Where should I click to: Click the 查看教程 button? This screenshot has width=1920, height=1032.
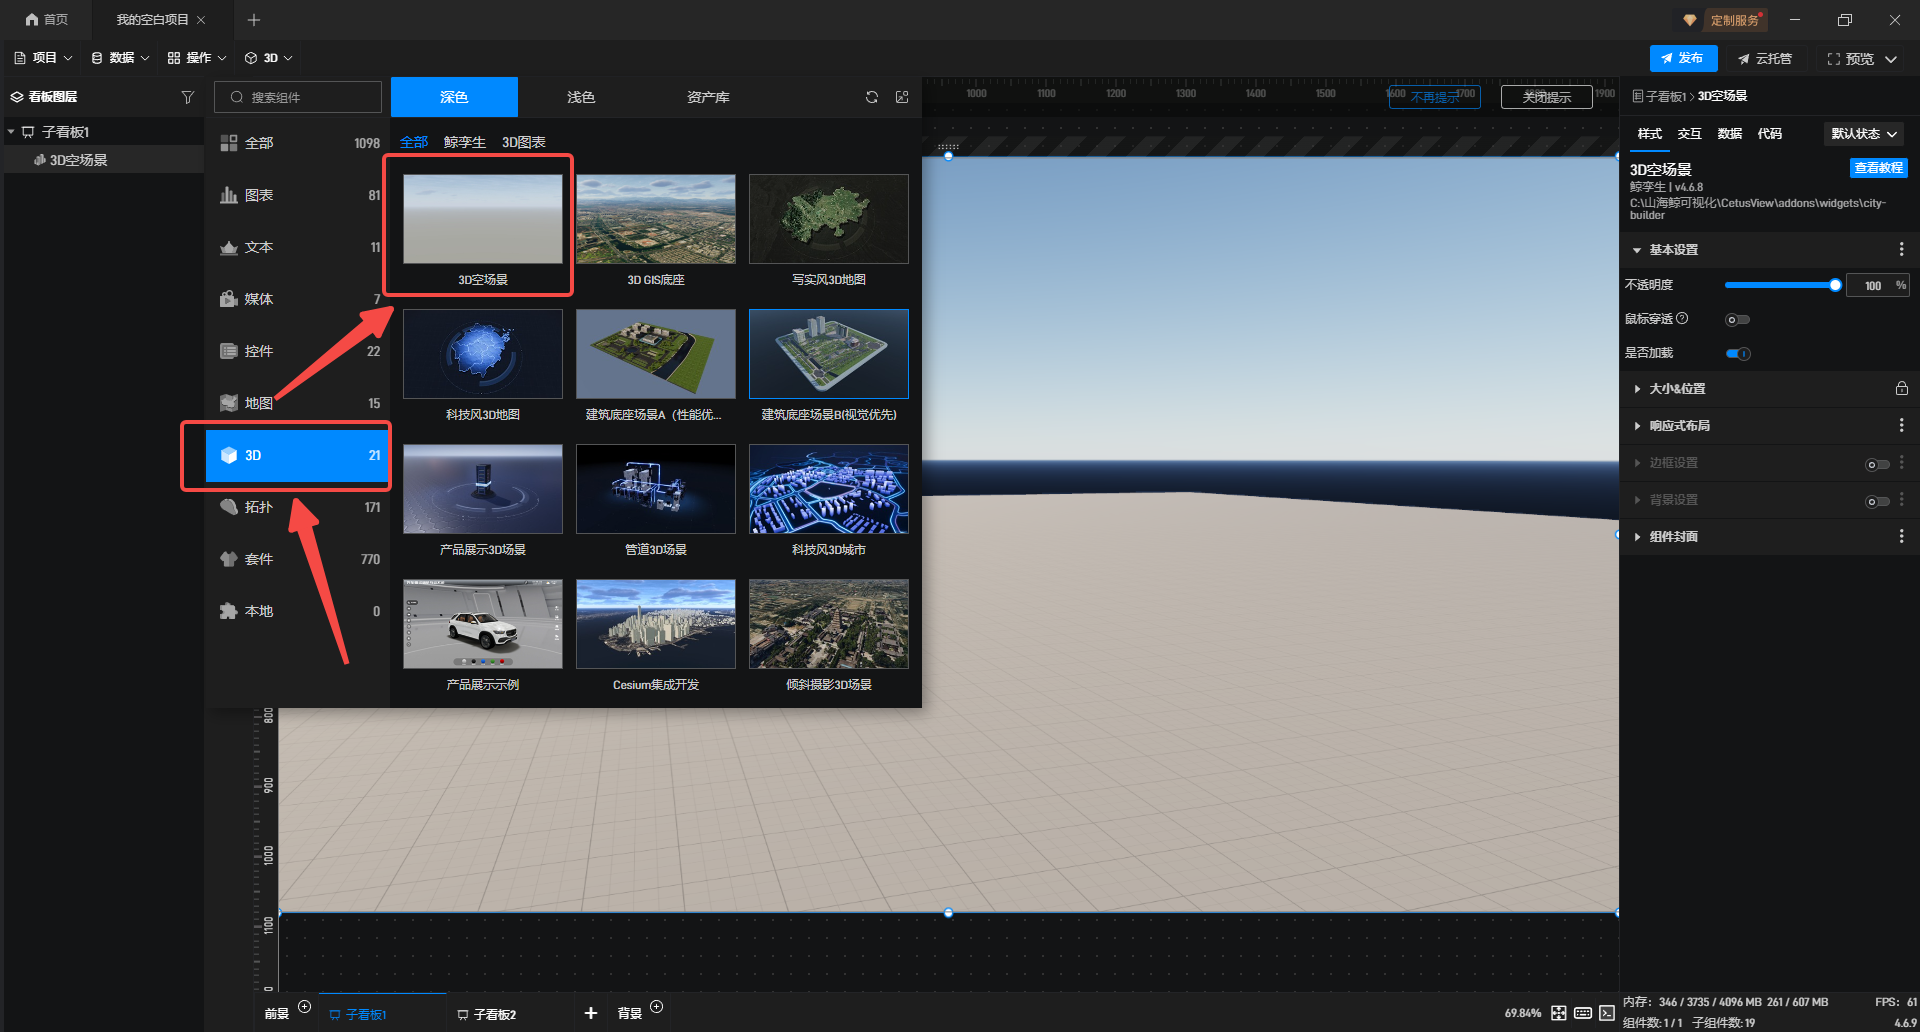(x=1878, y=168)
